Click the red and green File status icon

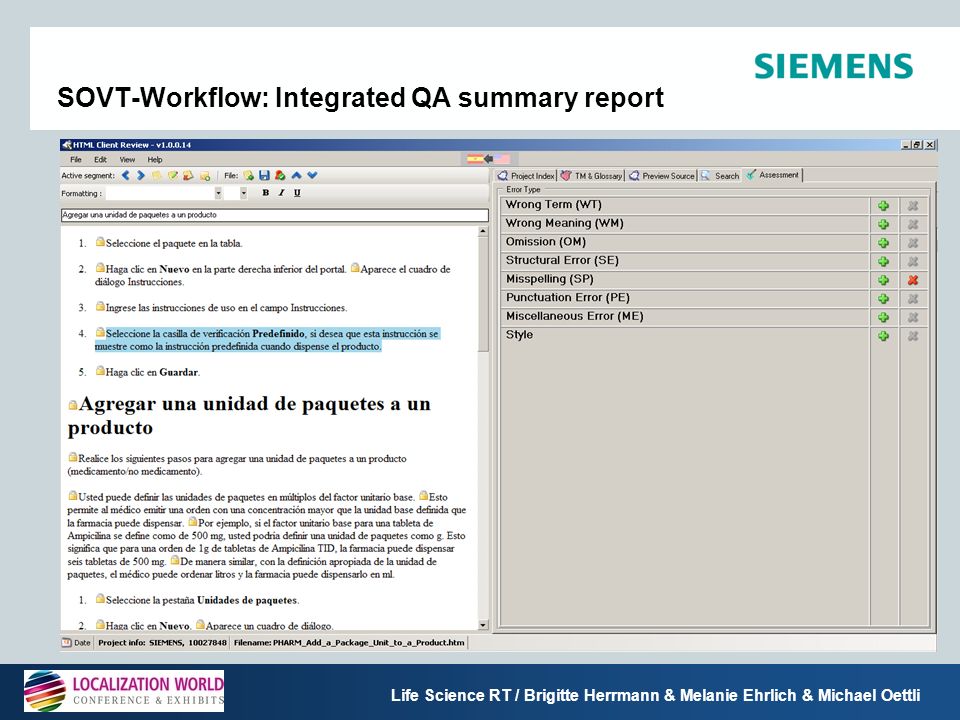coord(280,176)
